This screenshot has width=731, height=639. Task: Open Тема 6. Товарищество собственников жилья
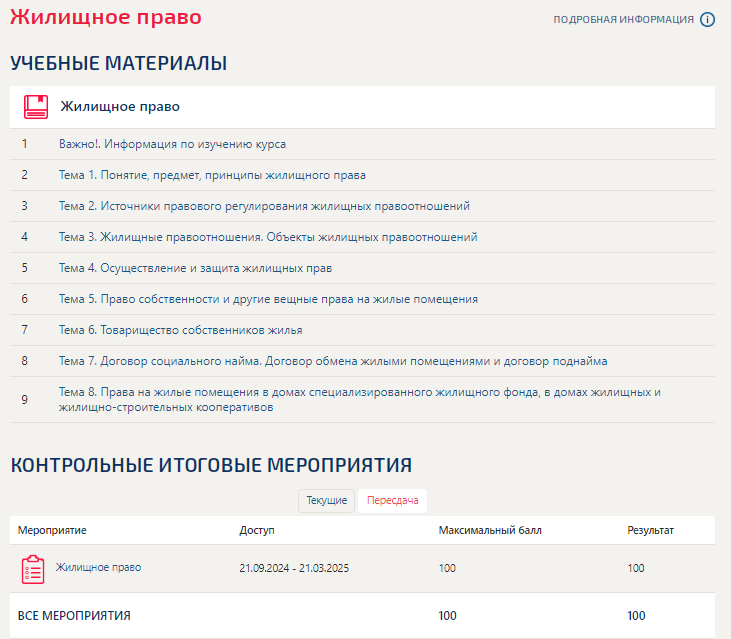click(x=180, y=330)
